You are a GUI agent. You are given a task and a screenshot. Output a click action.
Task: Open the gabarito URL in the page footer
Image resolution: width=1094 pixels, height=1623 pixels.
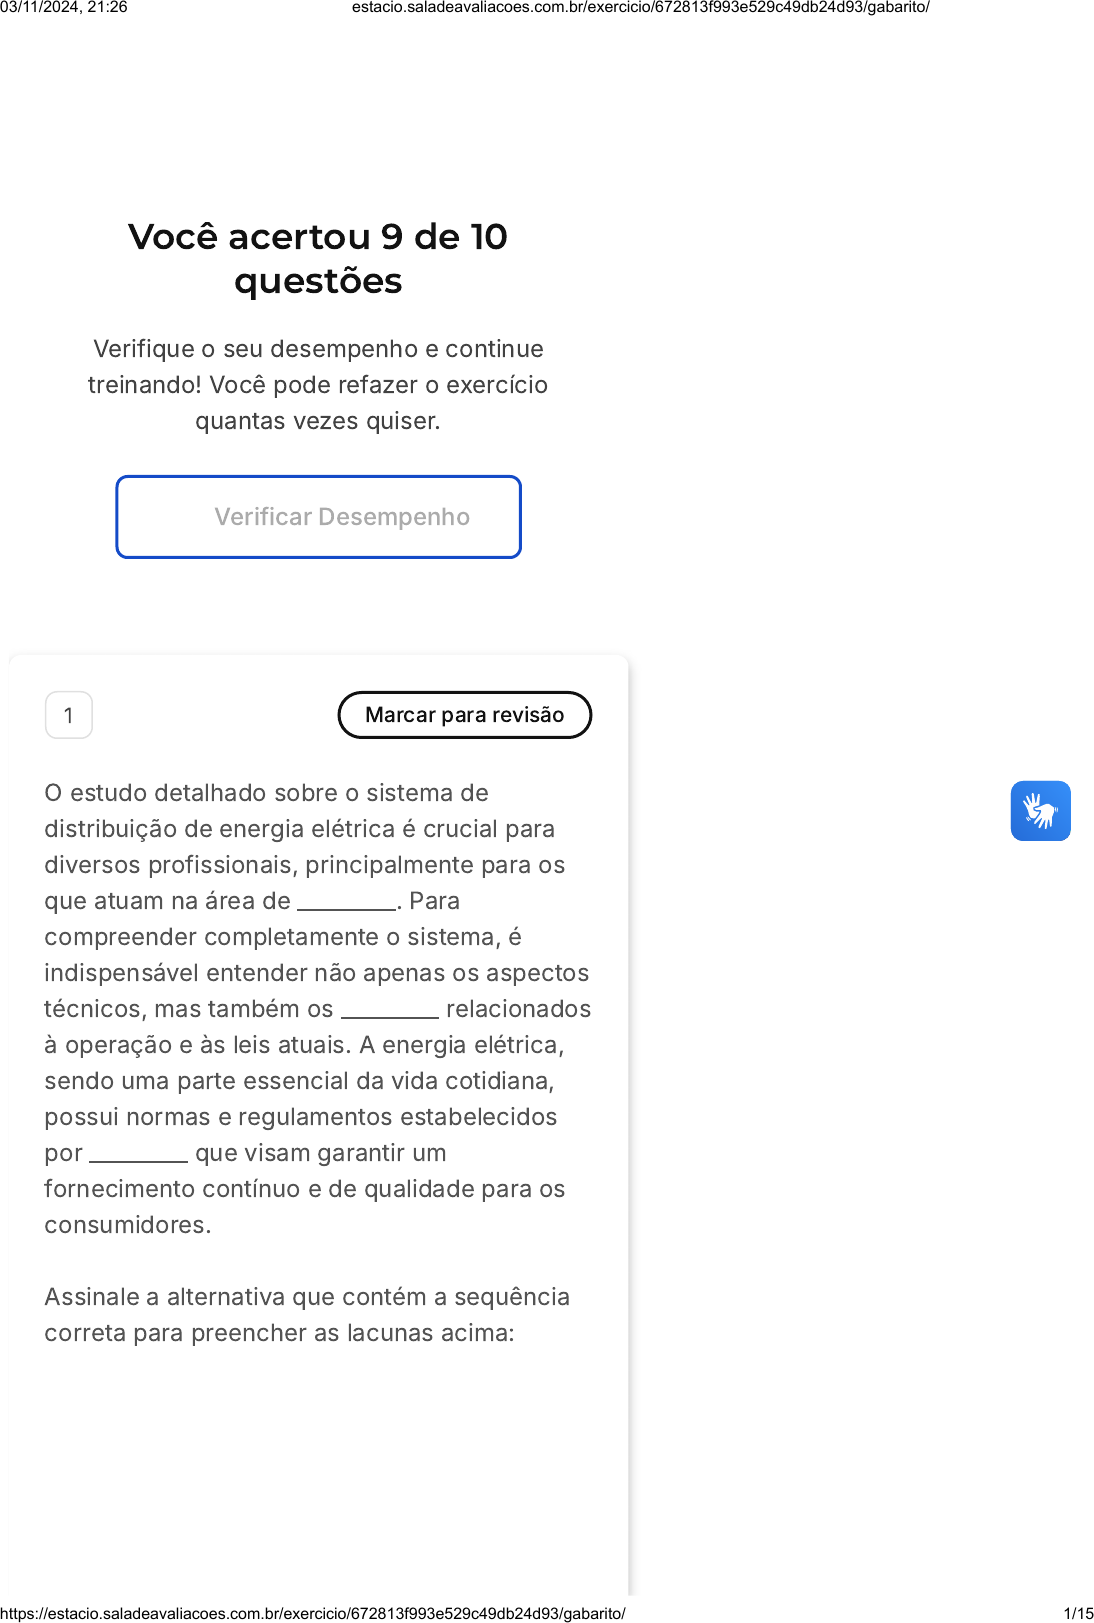pos(313,1613)
